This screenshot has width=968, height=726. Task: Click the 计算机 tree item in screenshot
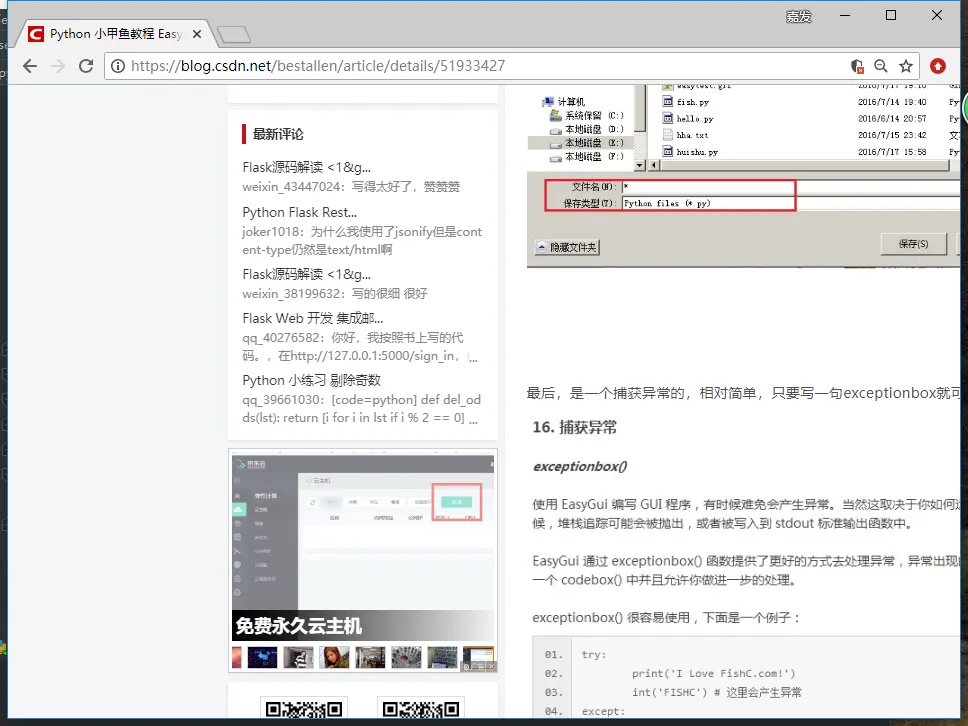[x=564, y=102]
